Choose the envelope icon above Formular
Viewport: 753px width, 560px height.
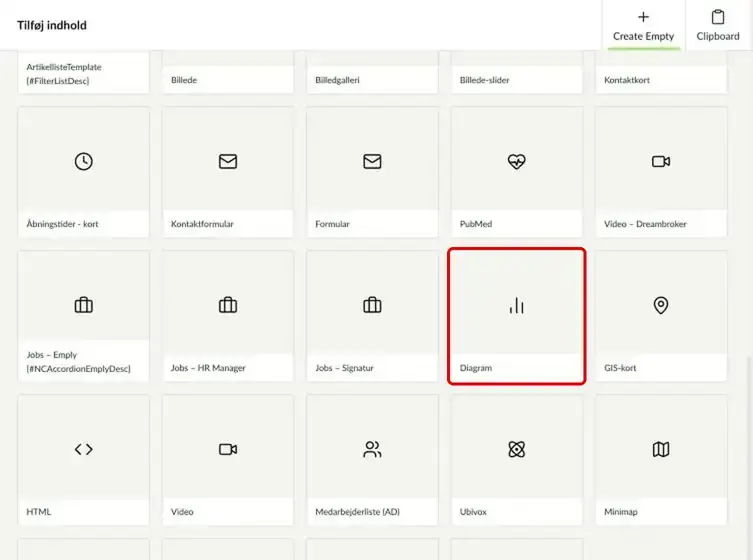point(372,161)
